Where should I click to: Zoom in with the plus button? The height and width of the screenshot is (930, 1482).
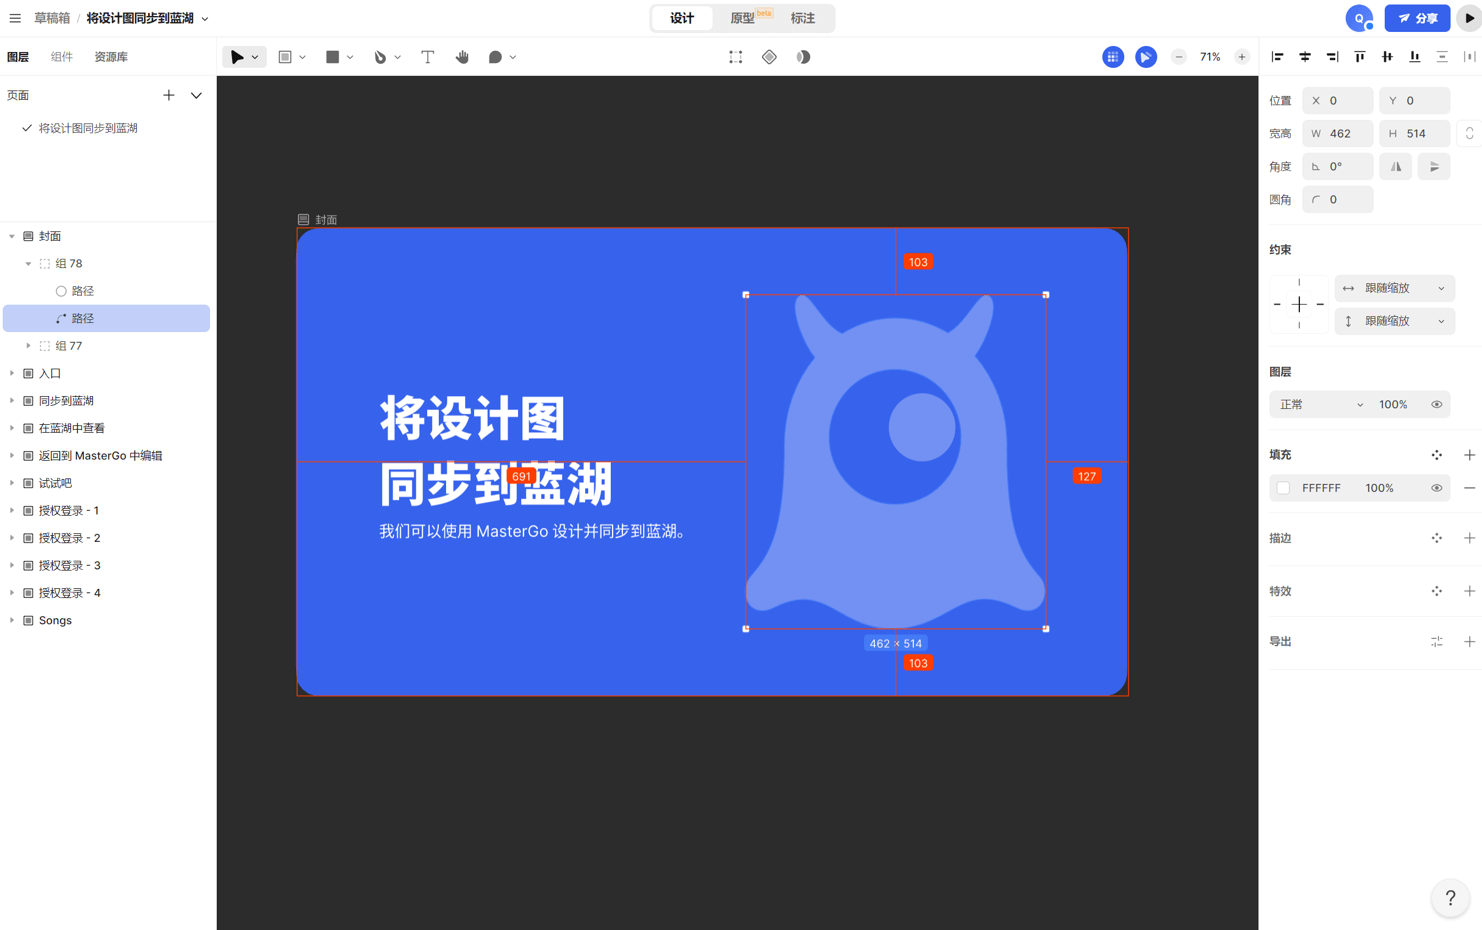(x=1242, y=57)
